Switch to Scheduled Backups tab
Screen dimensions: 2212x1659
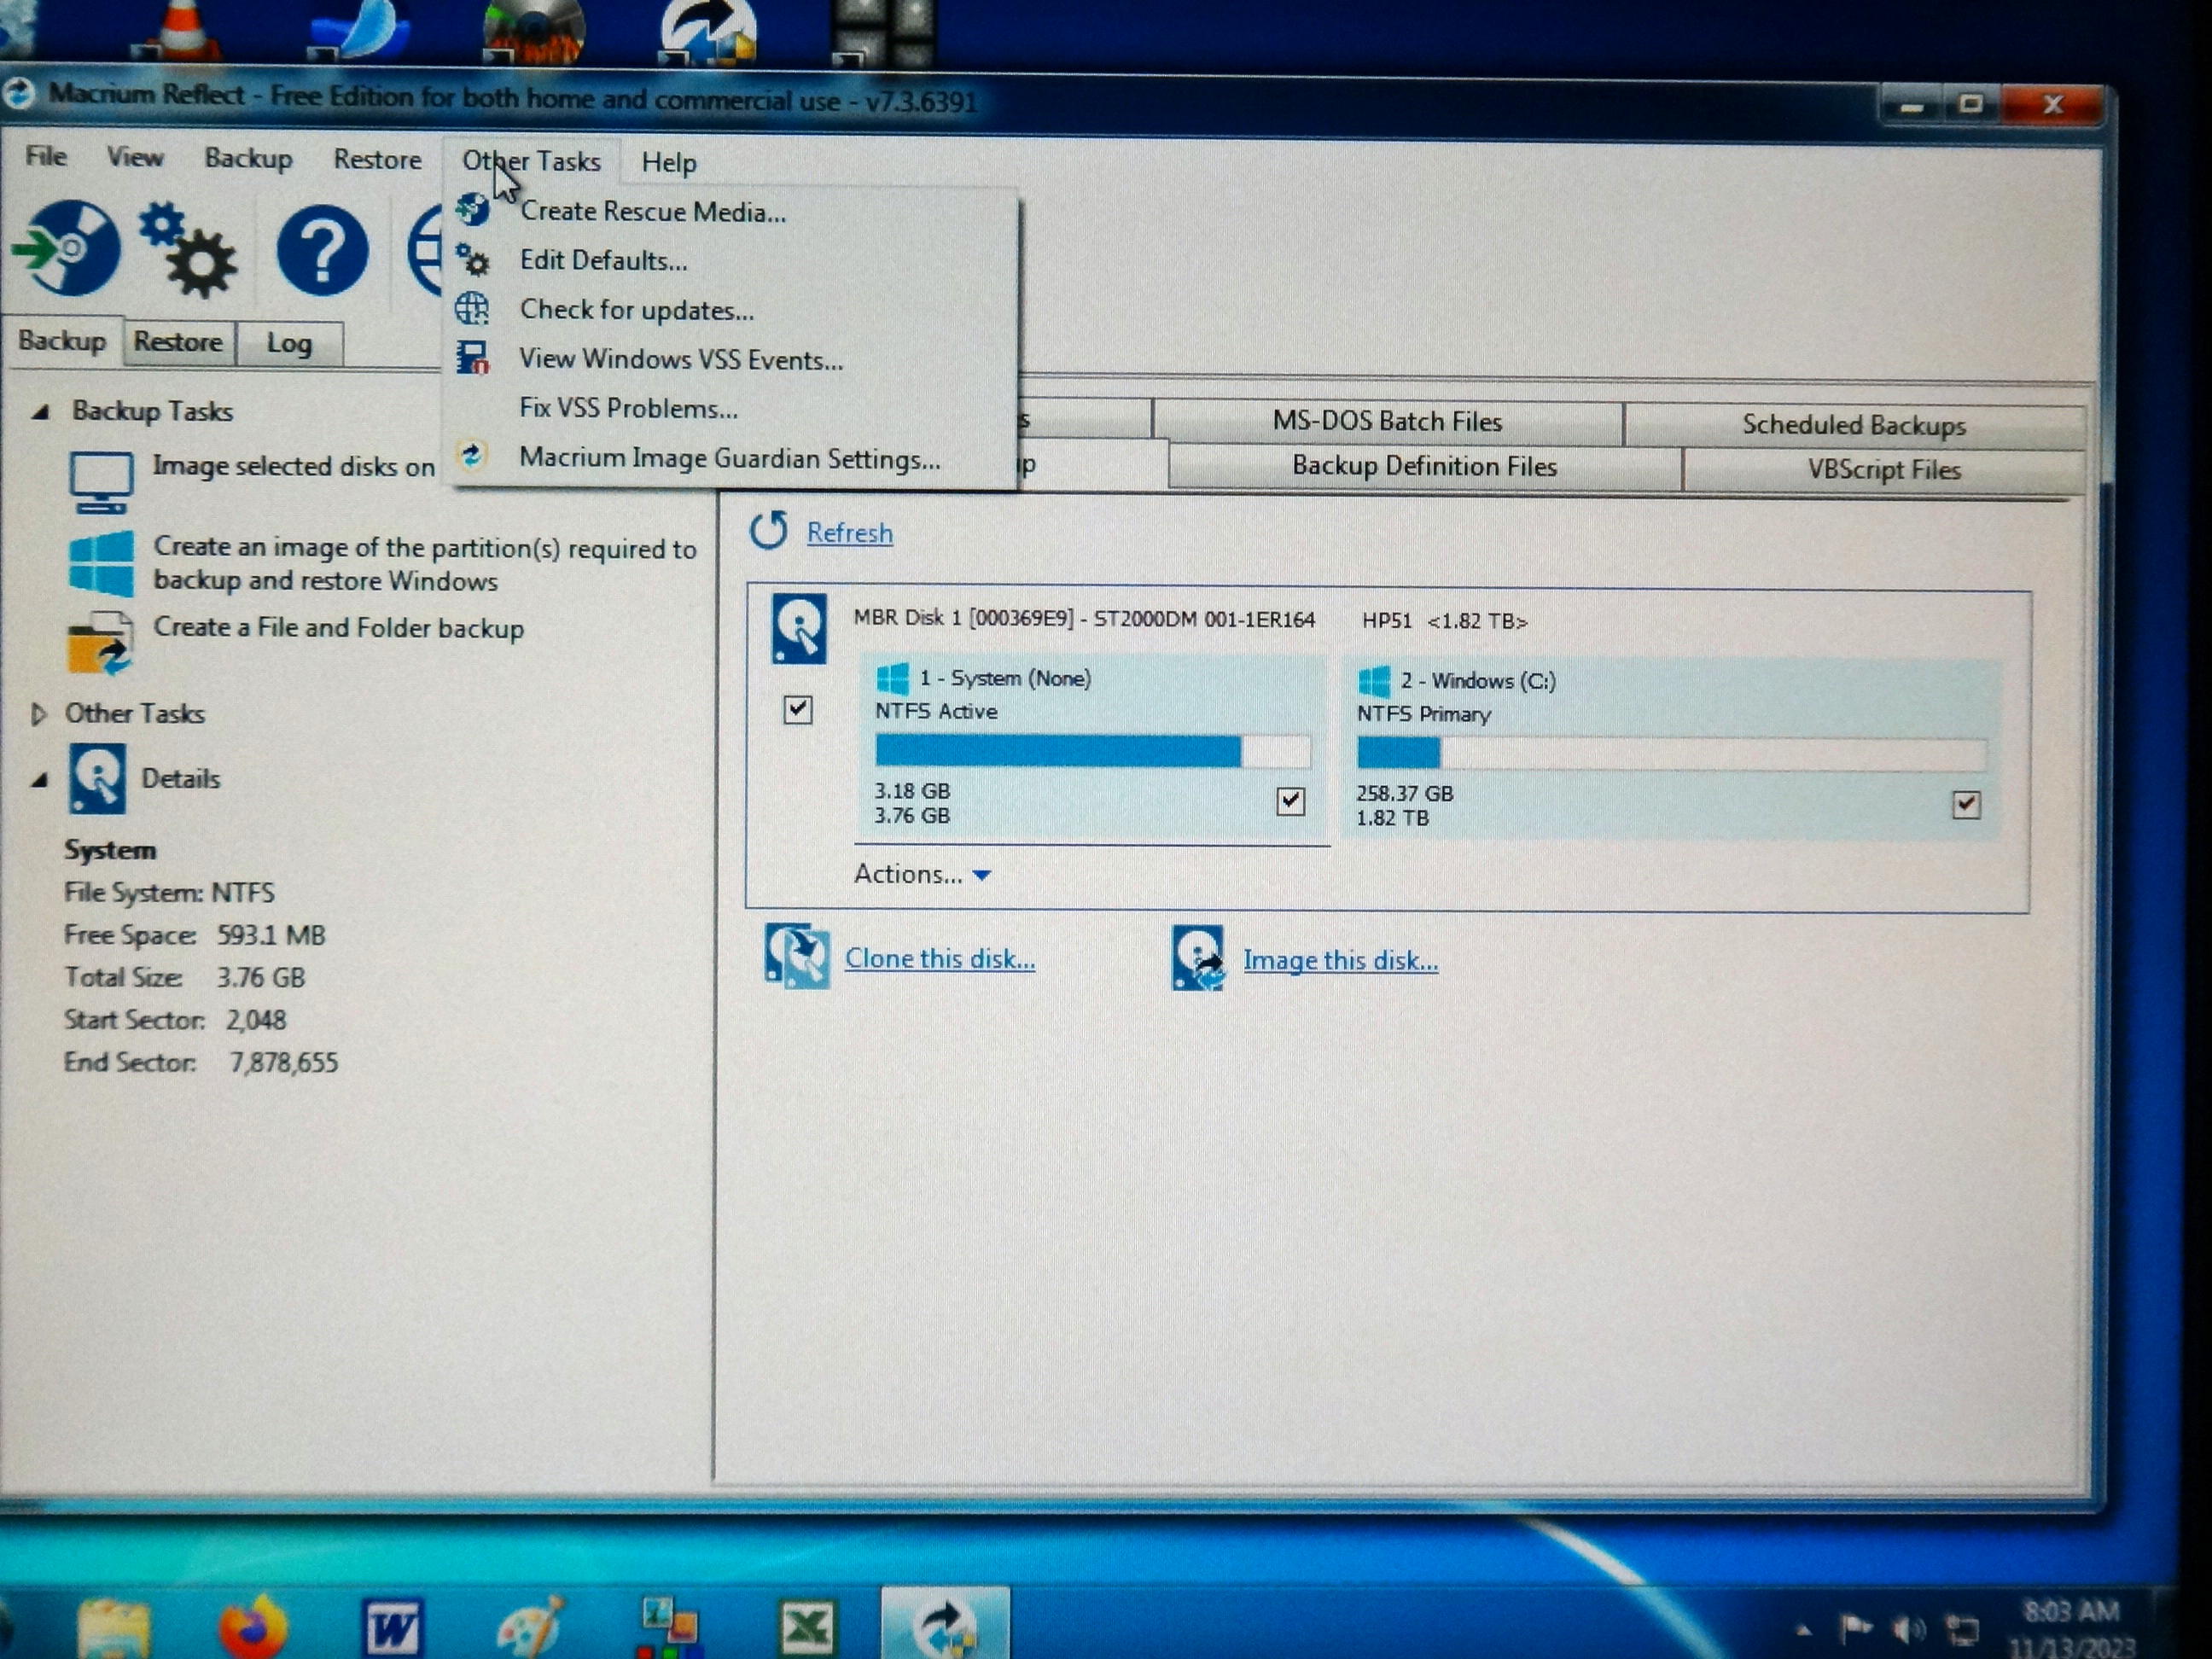click(1854, 425)
